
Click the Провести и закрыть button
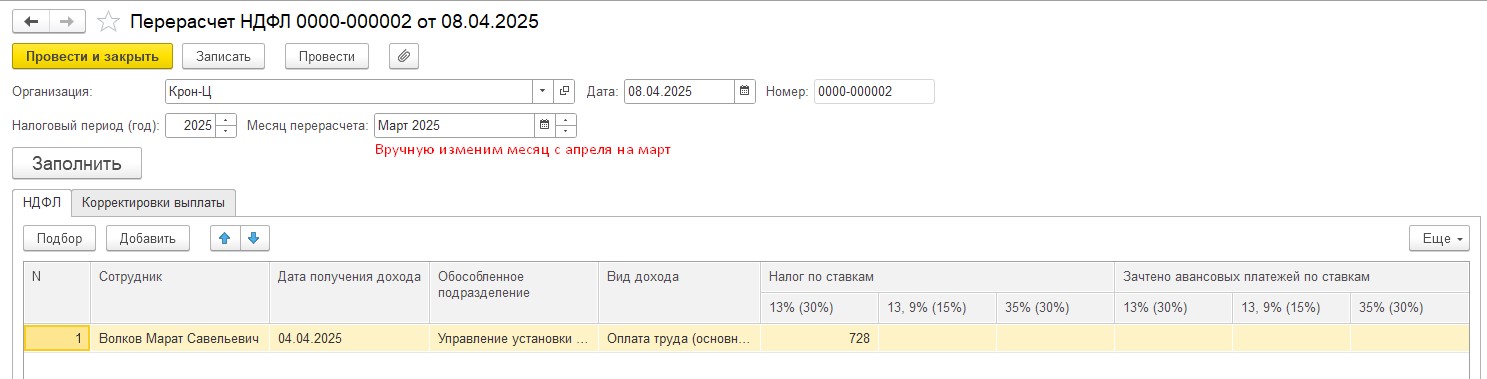[93, 57]
